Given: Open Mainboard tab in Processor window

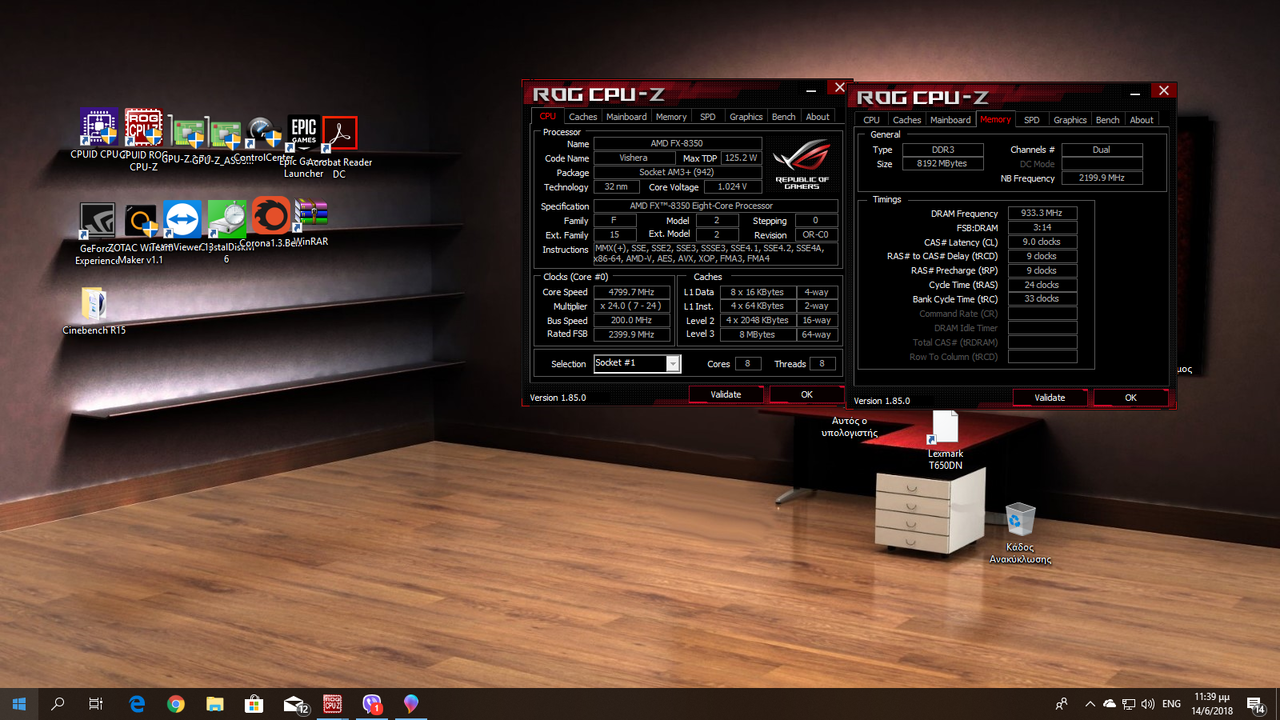Looking at the screenshot, I should coord(626,116).
